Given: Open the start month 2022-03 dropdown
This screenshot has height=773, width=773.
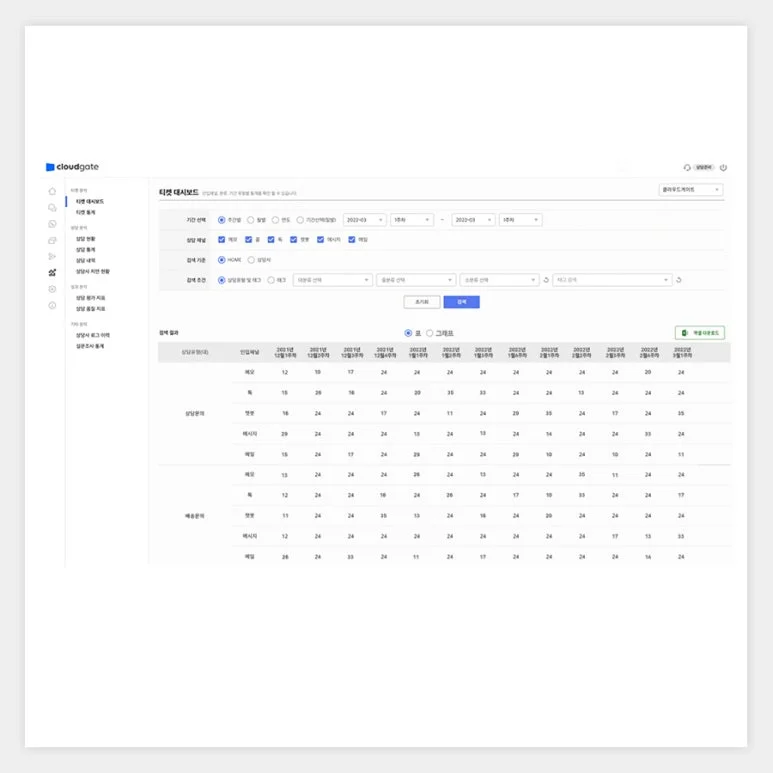Looking at the screenshot, I should coord(364,220).
